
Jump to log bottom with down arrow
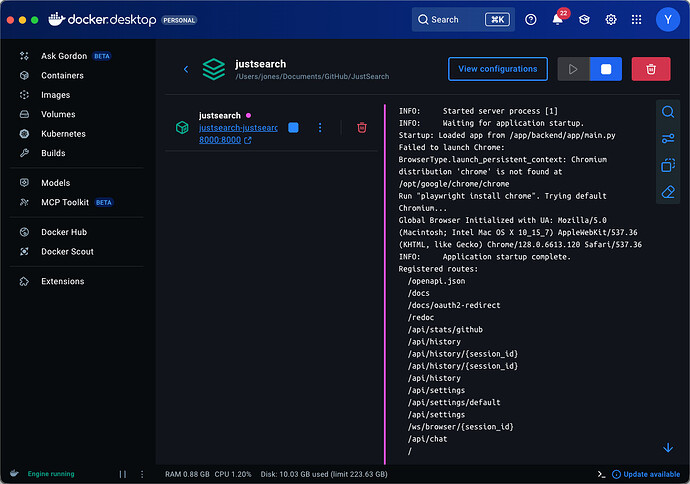668,448
